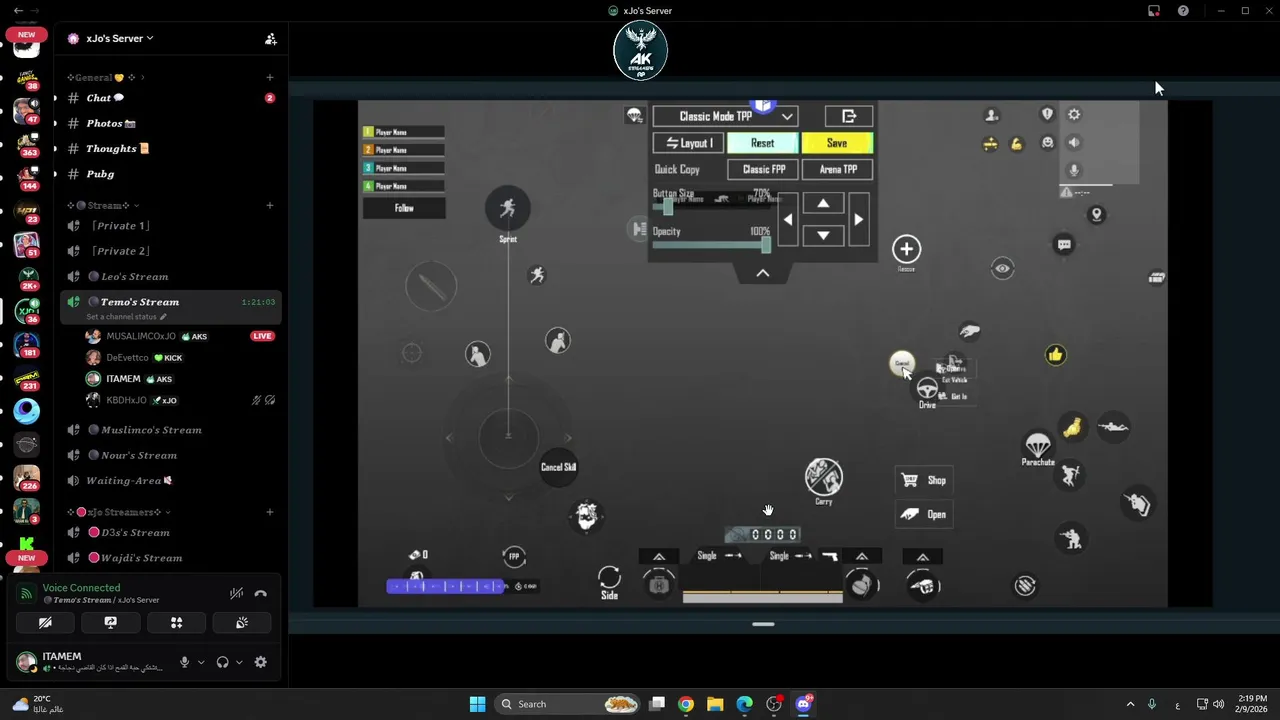Click the move-down arrow in layout panel
Screen dimensions: 1280x720
[x=823, y=235]
